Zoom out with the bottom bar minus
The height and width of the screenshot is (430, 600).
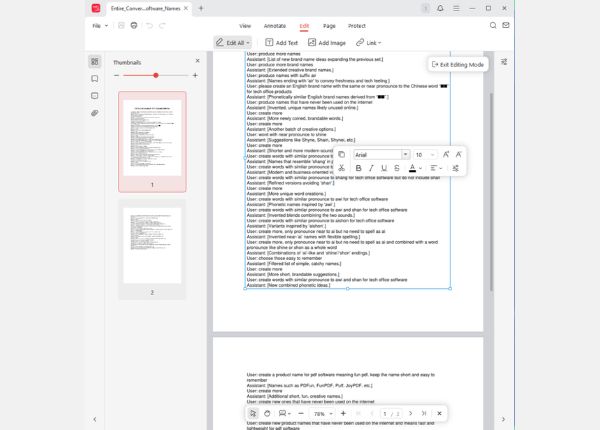tap(301, 413)
